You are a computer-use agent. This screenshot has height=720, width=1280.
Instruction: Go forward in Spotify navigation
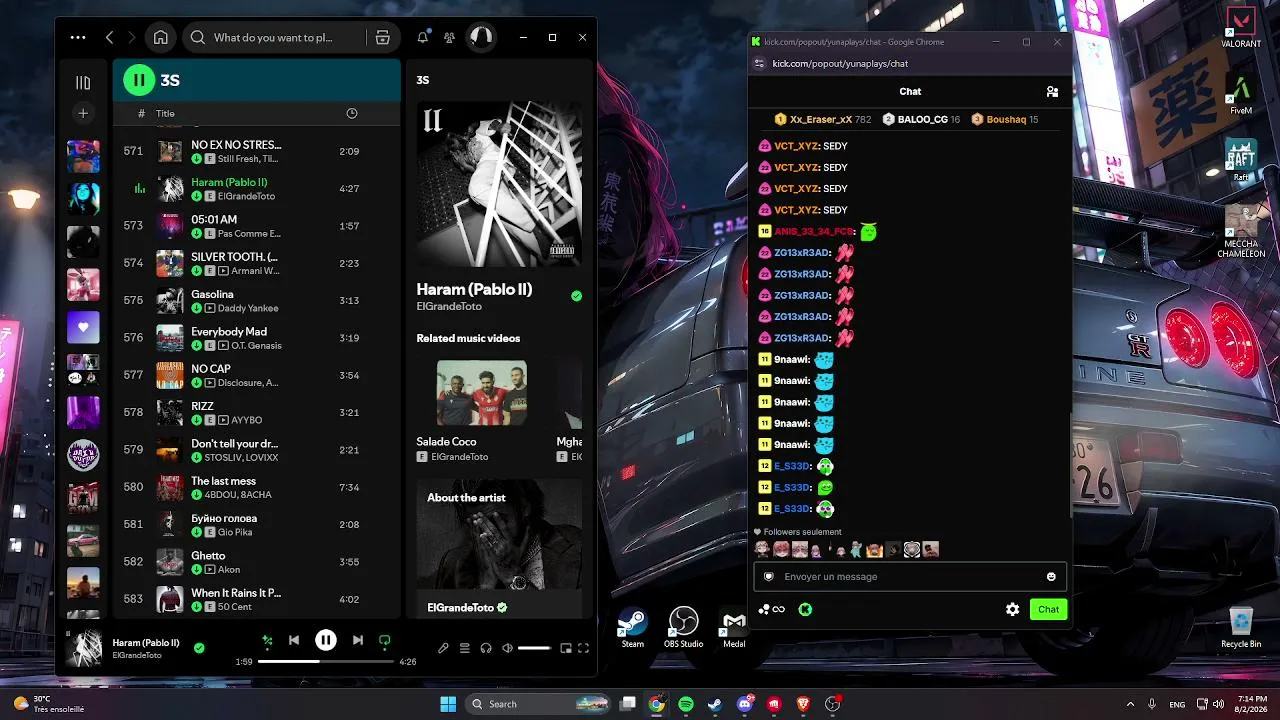[132, 38]
